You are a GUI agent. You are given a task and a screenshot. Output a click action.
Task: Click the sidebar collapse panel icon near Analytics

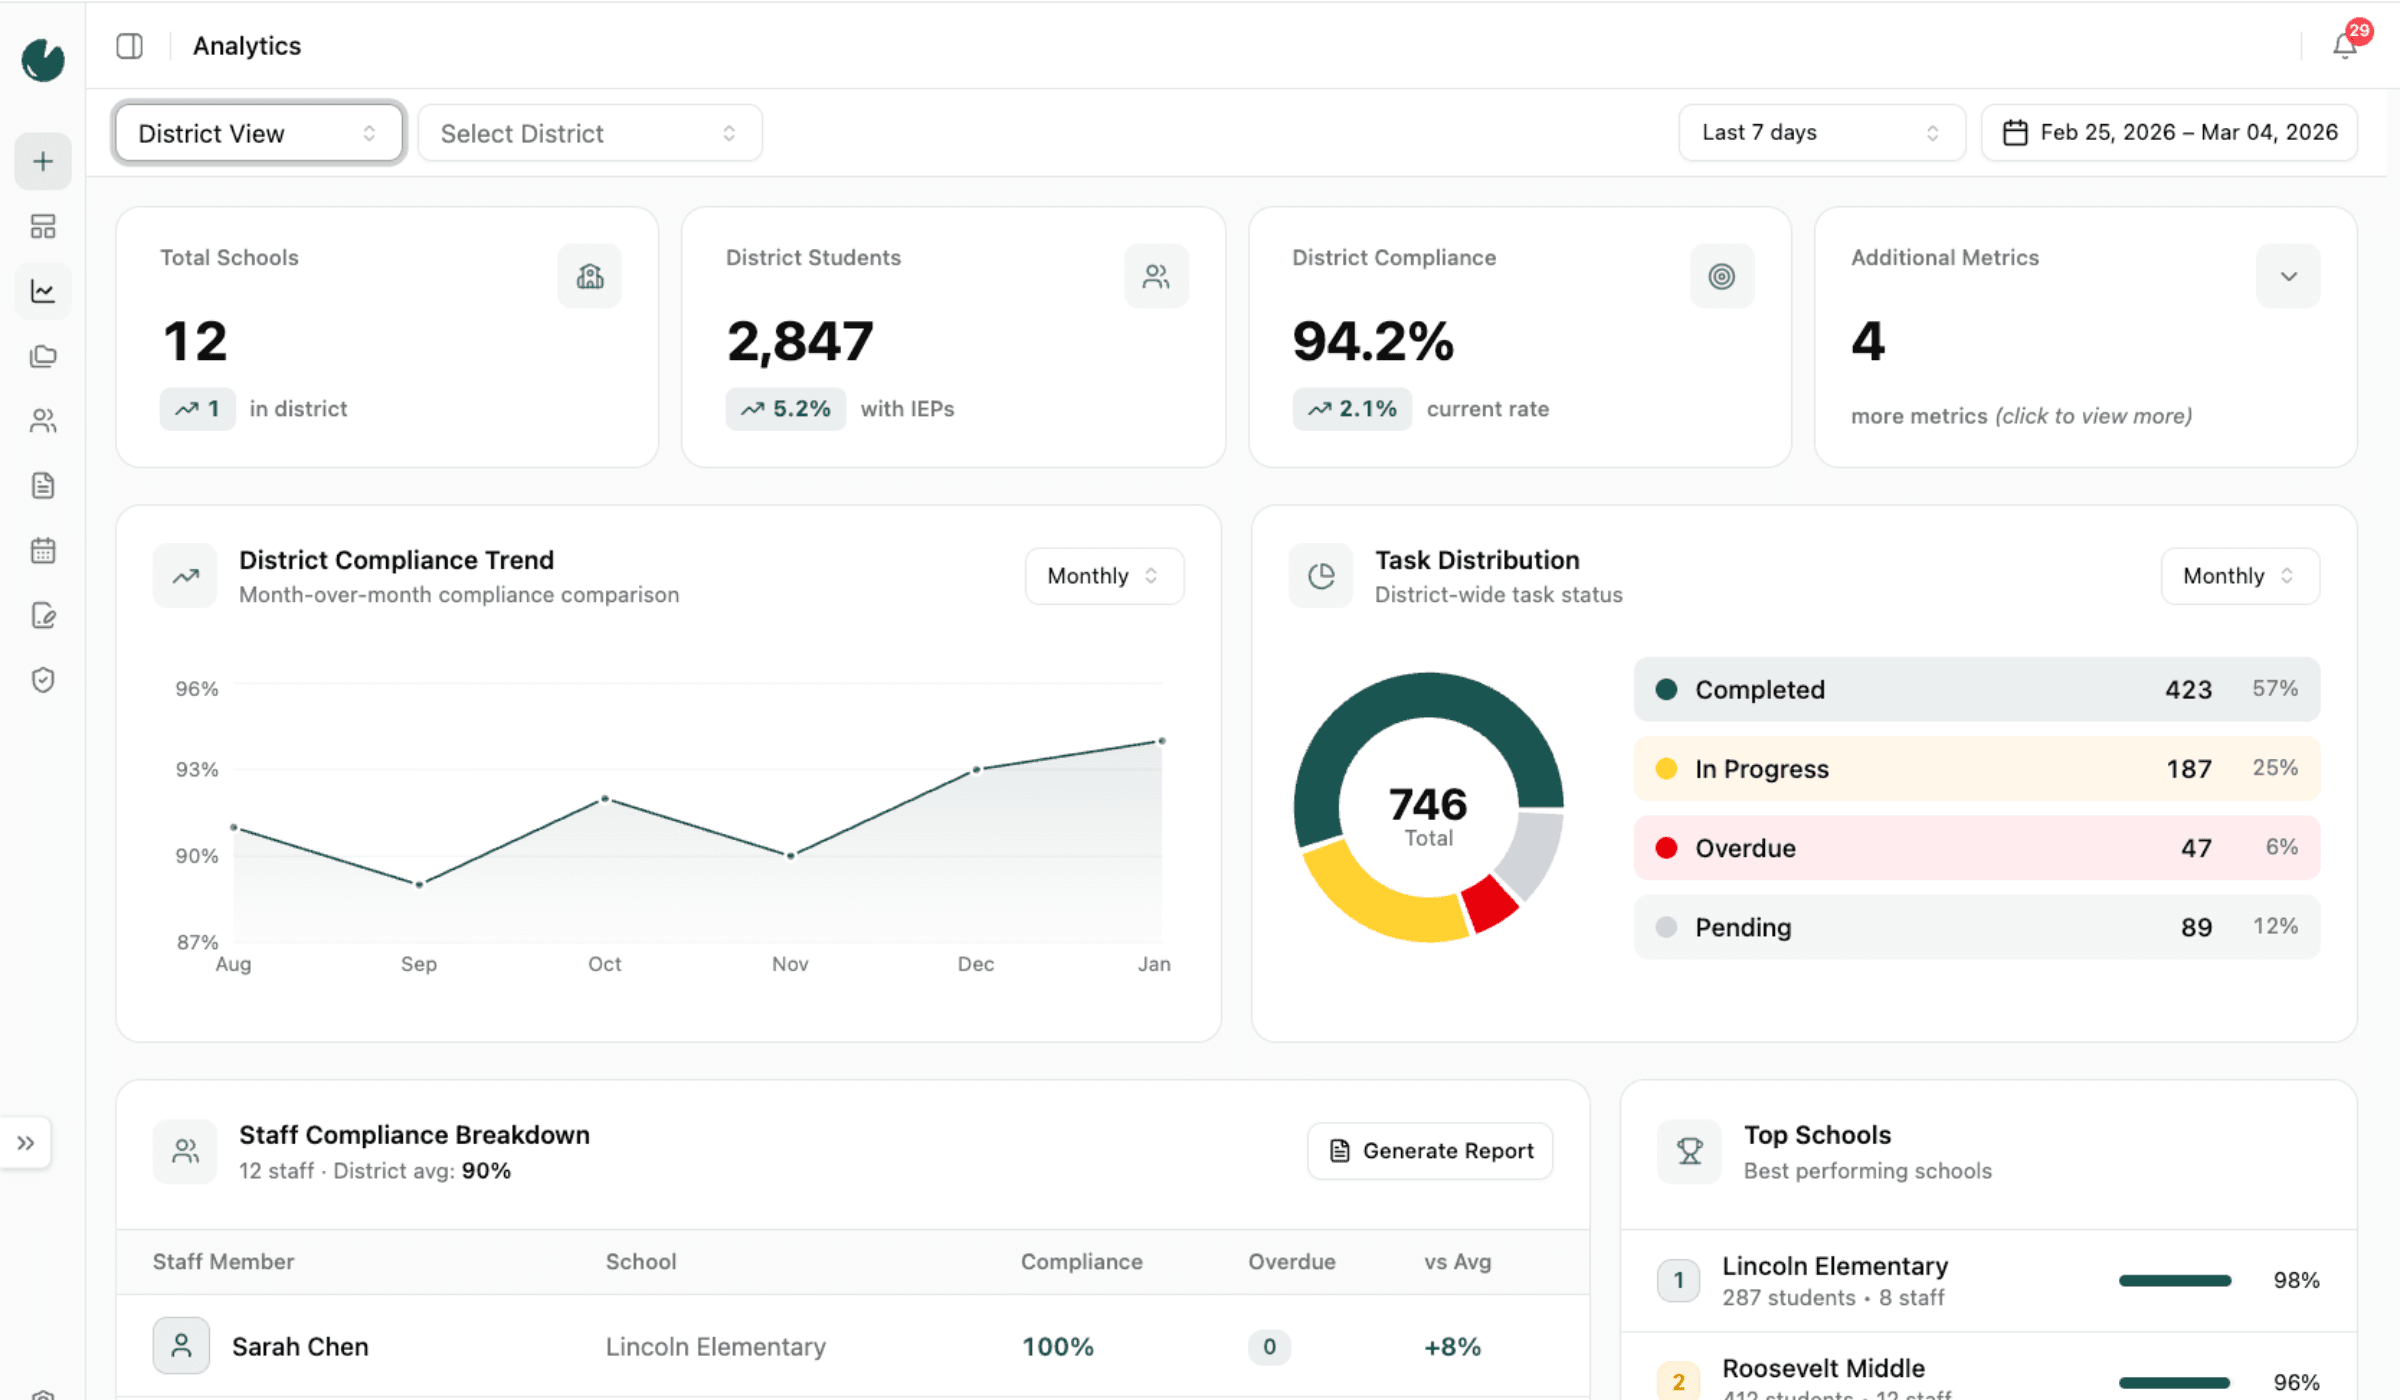click(129, 46)
